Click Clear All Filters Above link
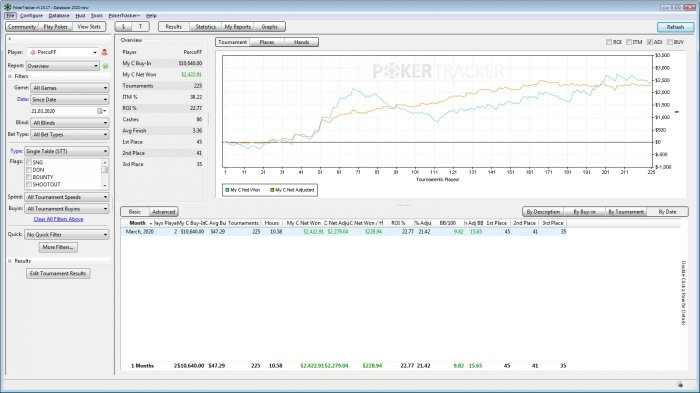The width and height of the screenshot is (700, 393). pos(58,219)
